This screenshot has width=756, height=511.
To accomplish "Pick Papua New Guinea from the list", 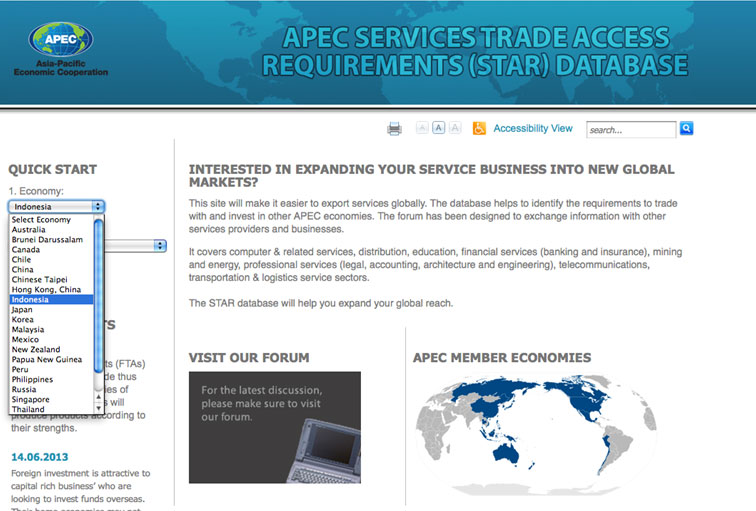I will click(x=52, y=359).
